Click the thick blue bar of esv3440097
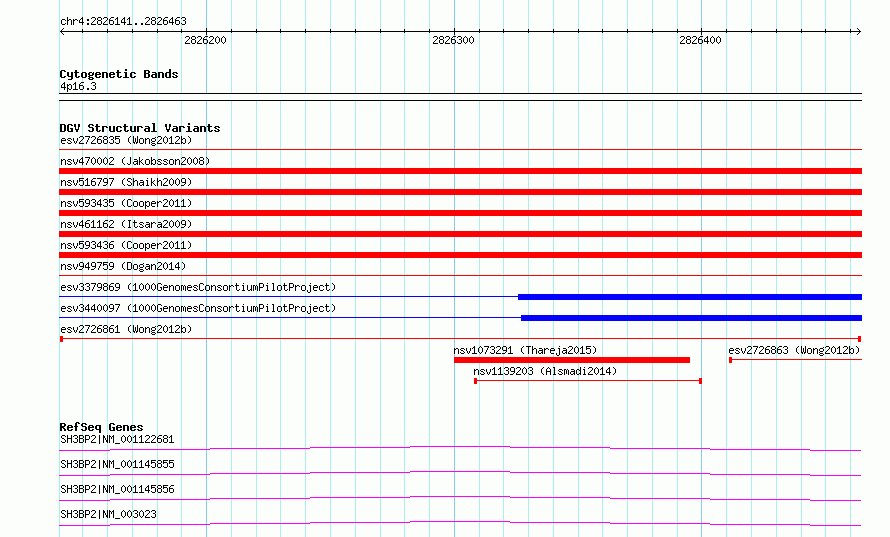The image size is (890, 537). tap(691, 318)
